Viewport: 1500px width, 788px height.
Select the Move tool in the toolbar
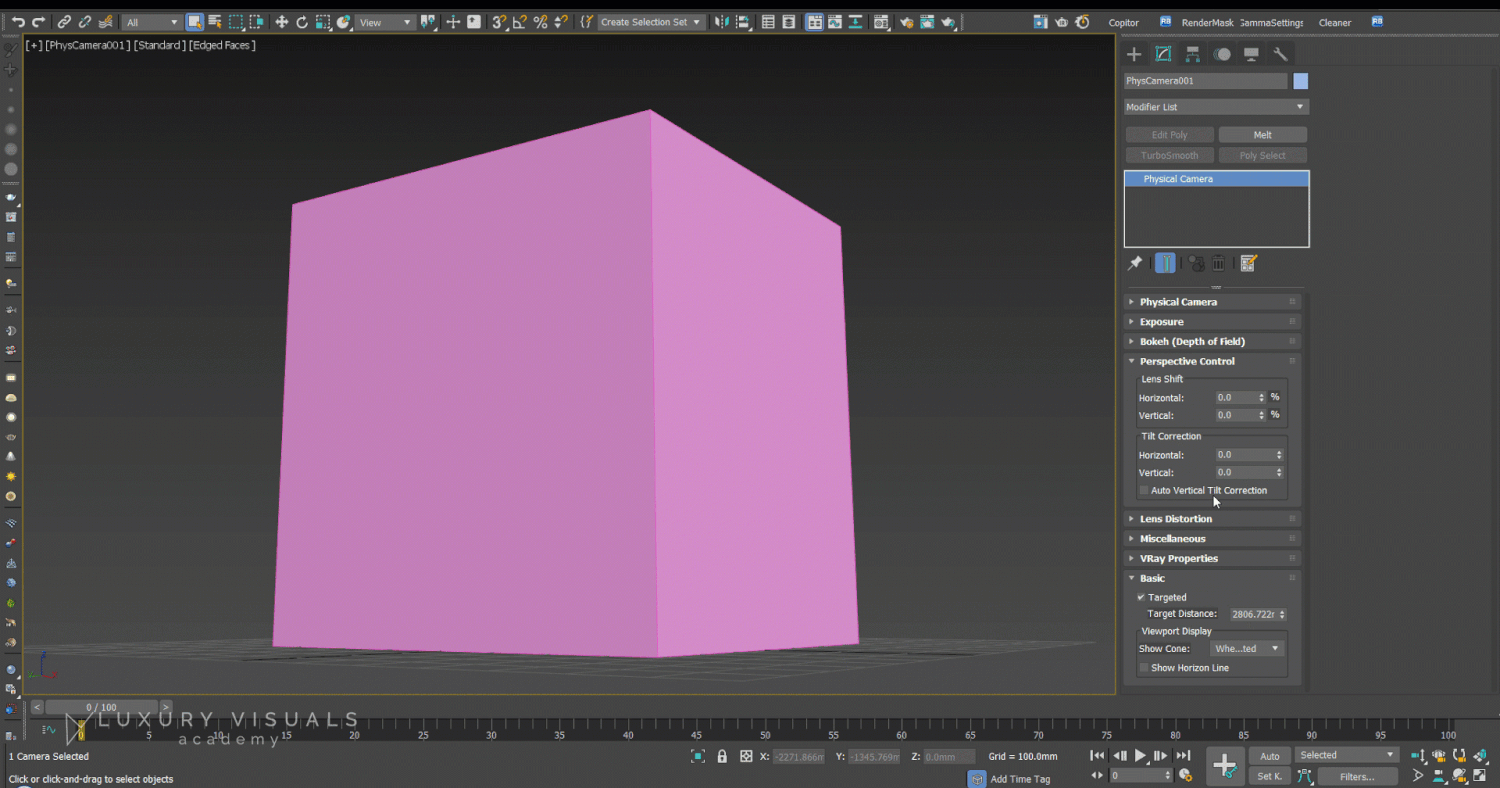click(281, 21)
